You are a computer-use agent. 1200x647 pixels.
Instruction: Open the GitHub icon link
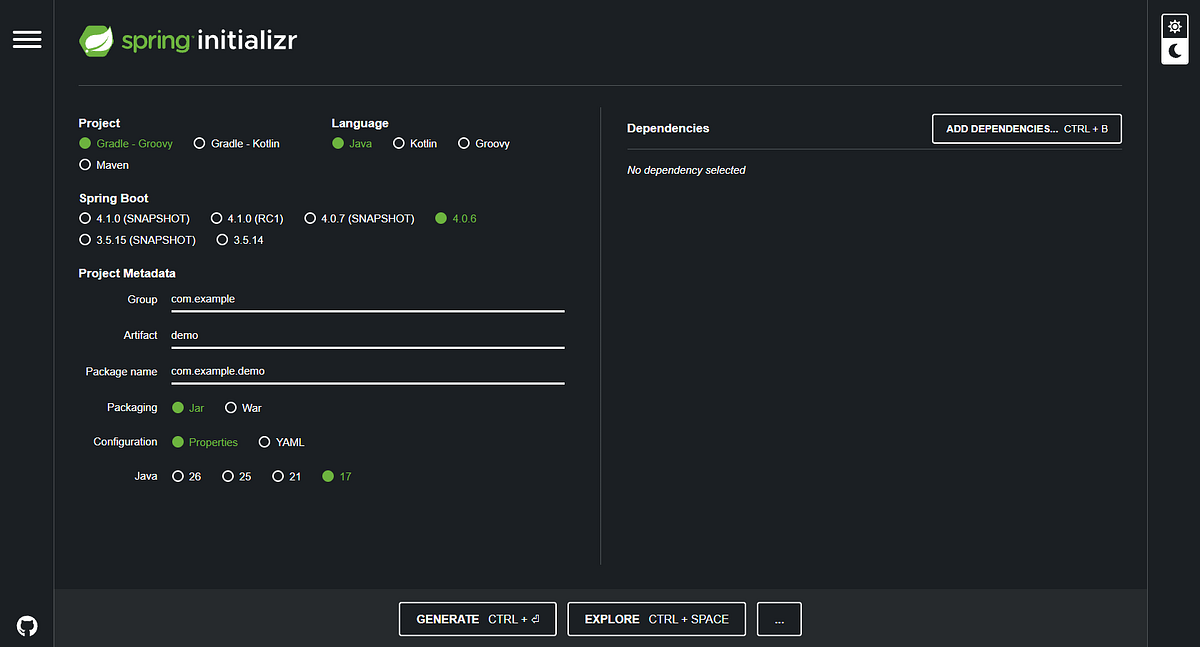point(27,626)
